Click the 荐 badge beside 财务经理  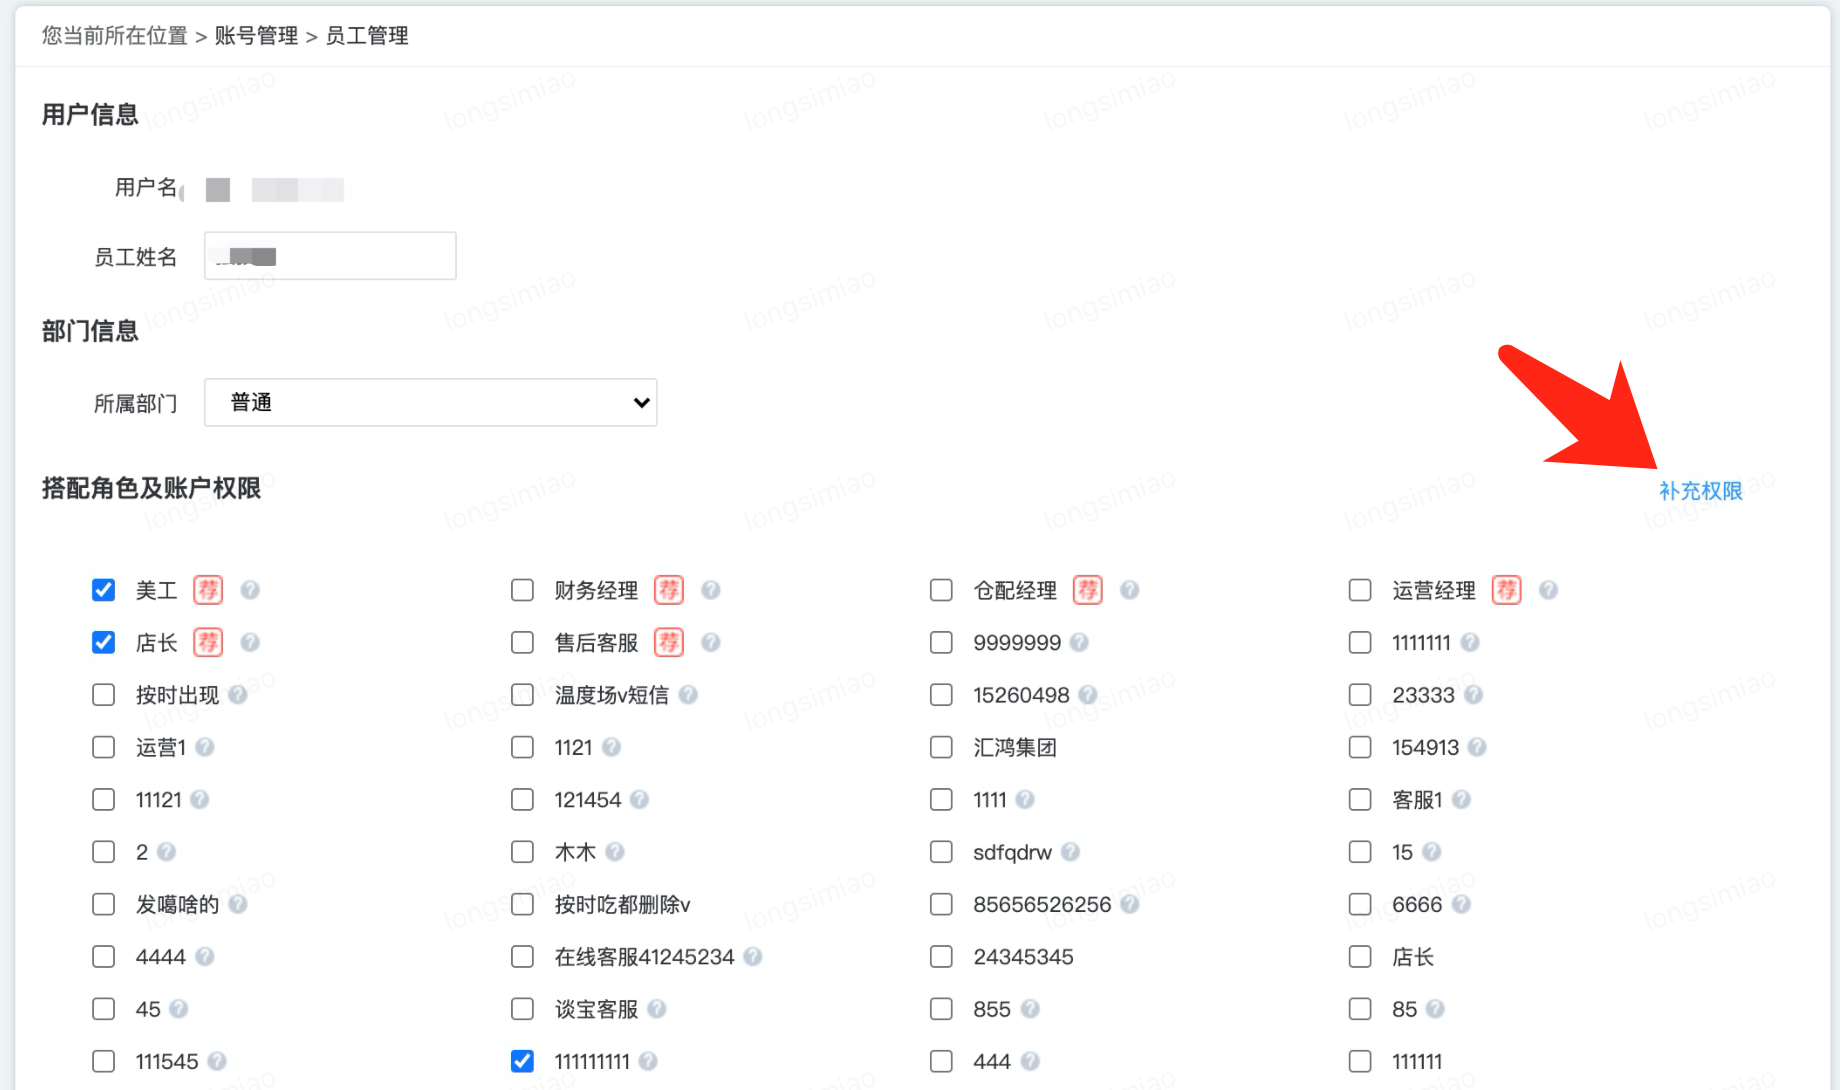(668, 590)
